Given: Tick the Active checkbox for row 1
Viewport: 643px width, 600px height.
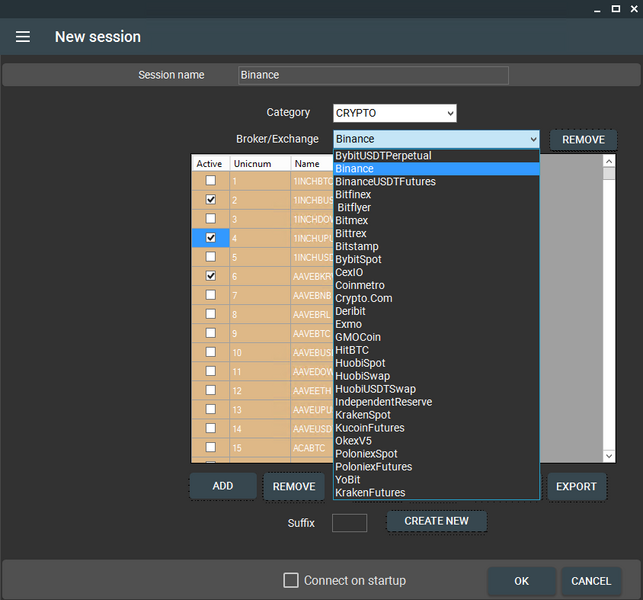Looking at the screenshot, I should tap(211, 181).
